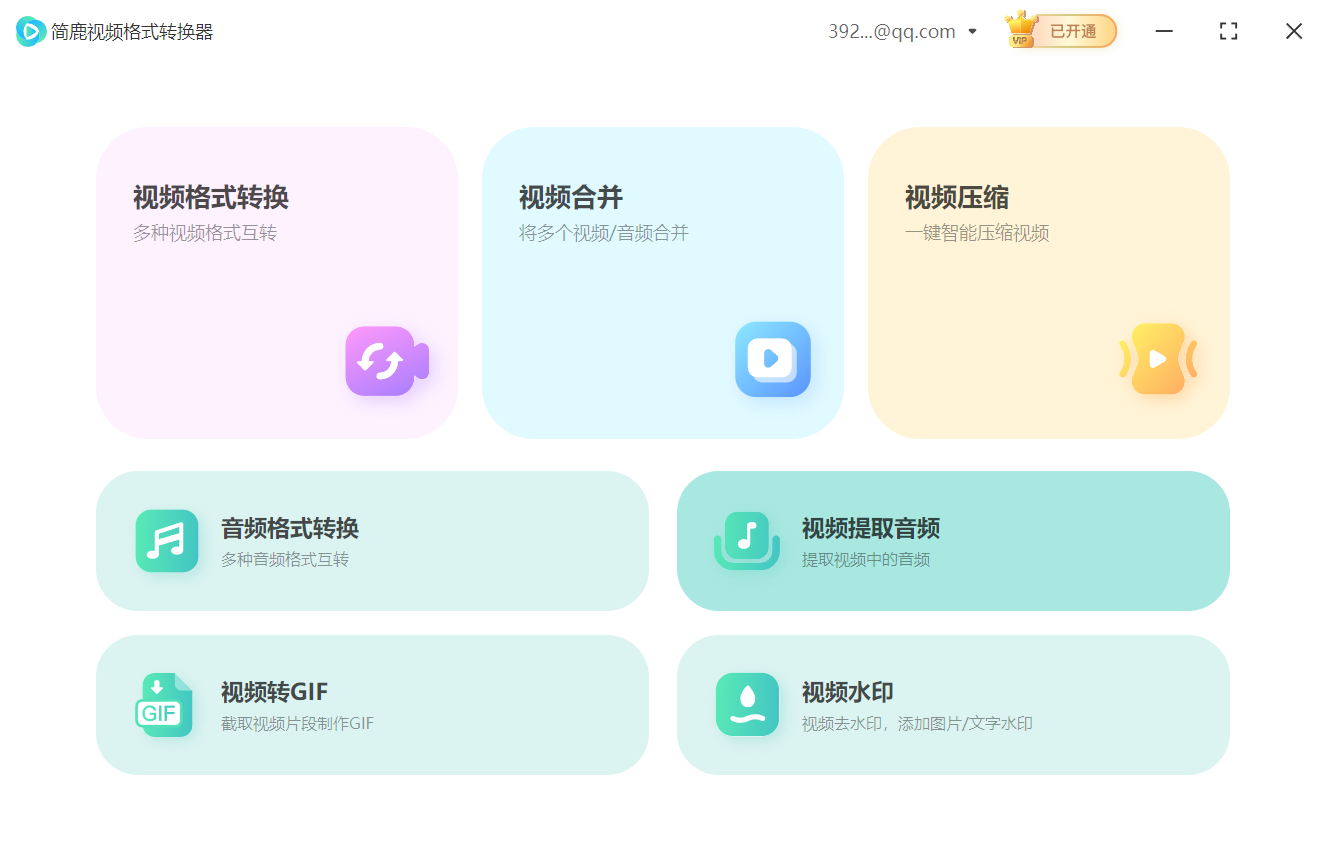Click the GIF converter icon
Viewport: 1326px width, 860px height.
coord(164,704)
